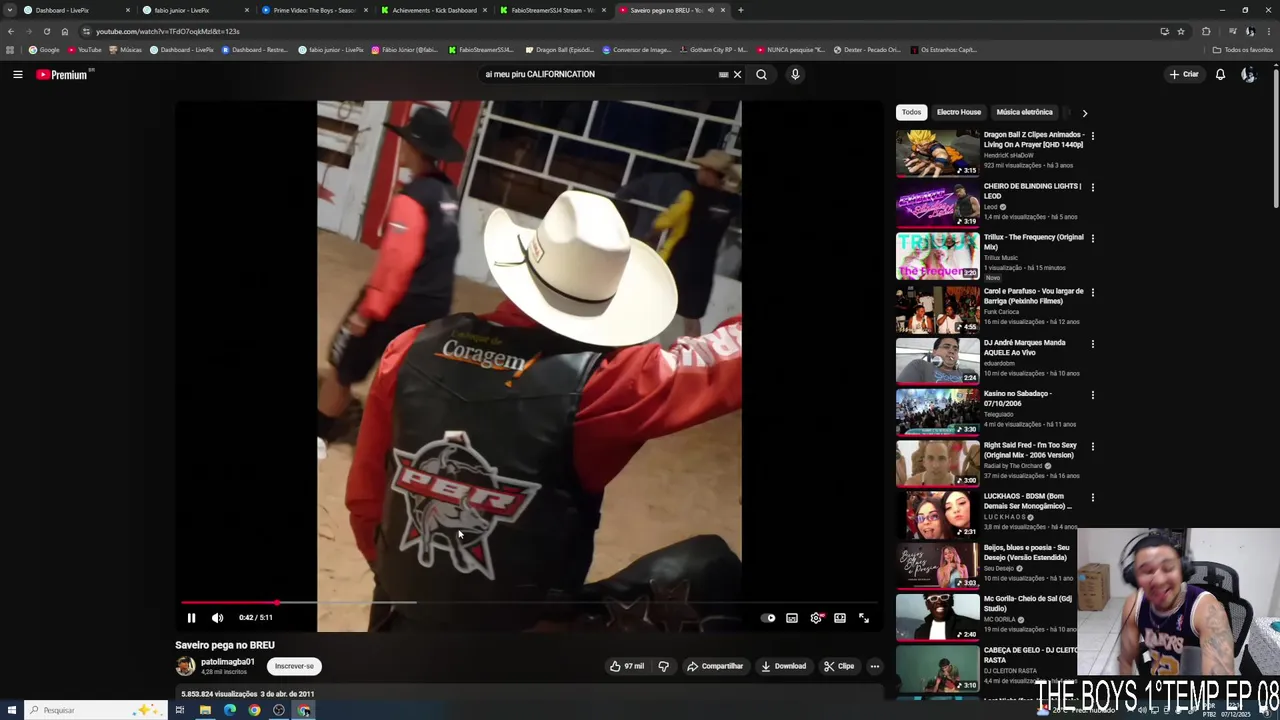Open YouTube notifications bell
1280x720 pixels.
tap(1220, 74)
